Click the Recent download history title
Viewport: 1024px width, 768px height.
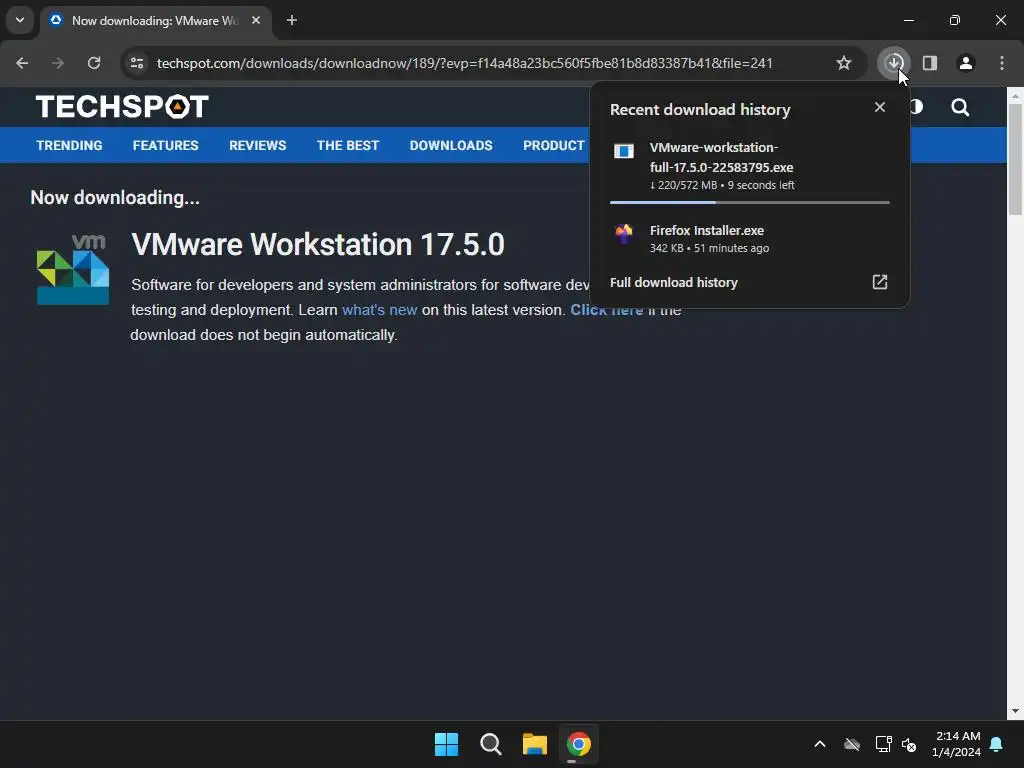700,109
